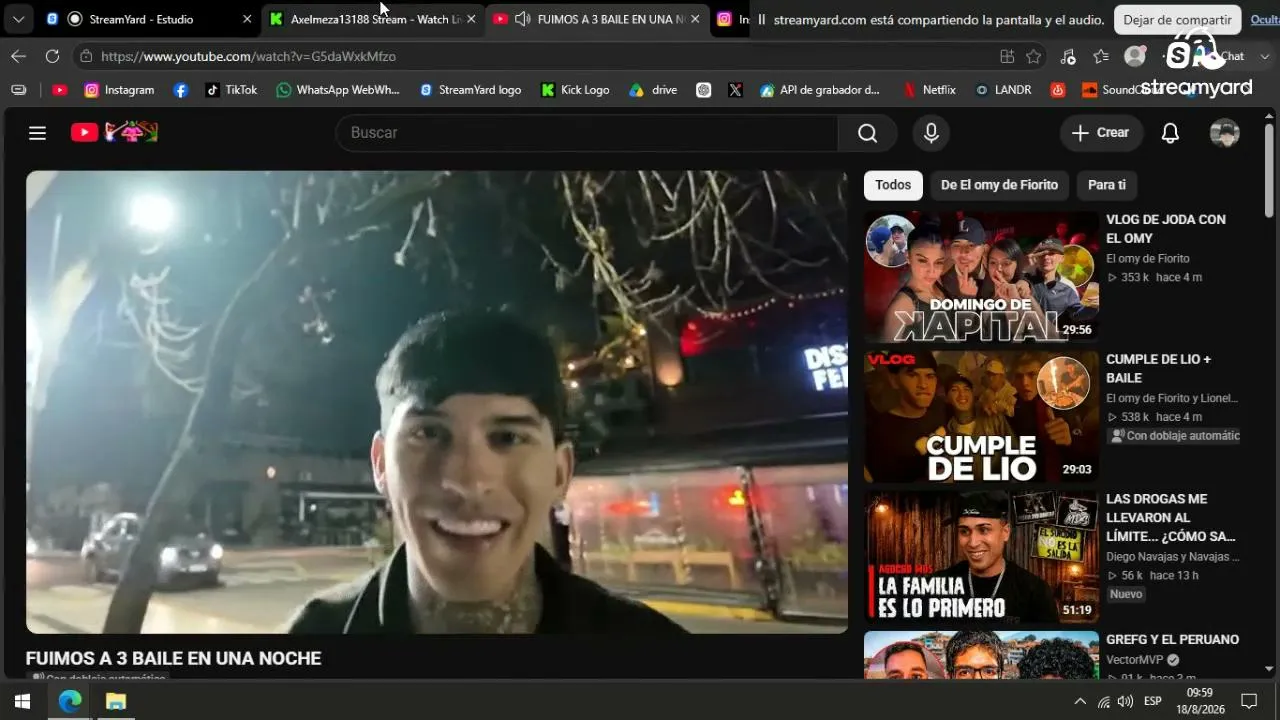Open the Kick Logo bookmark
The image size is (1280, 720).
[575, 90]
